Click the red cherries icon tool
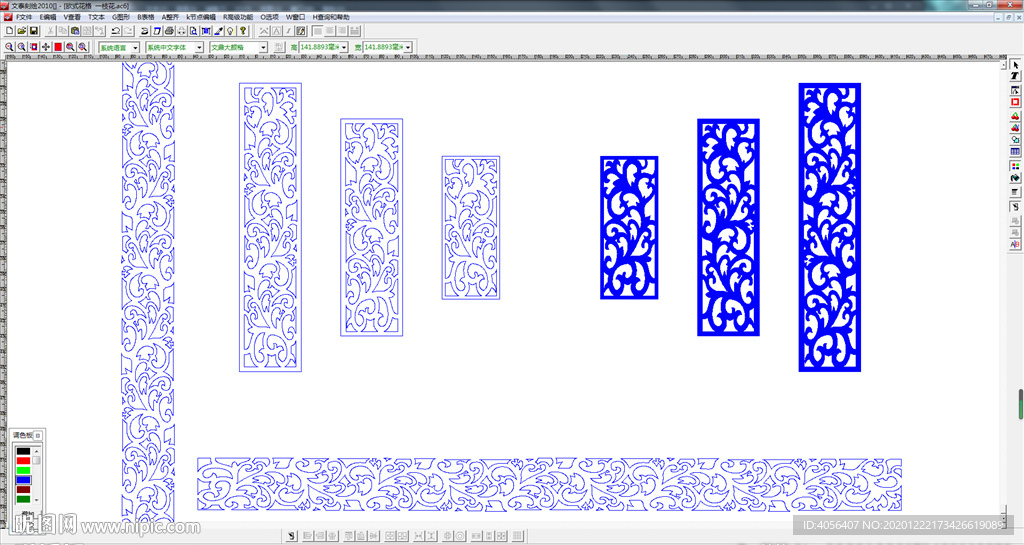This screenshot has width=1024, height=545. coord(1015,116)
